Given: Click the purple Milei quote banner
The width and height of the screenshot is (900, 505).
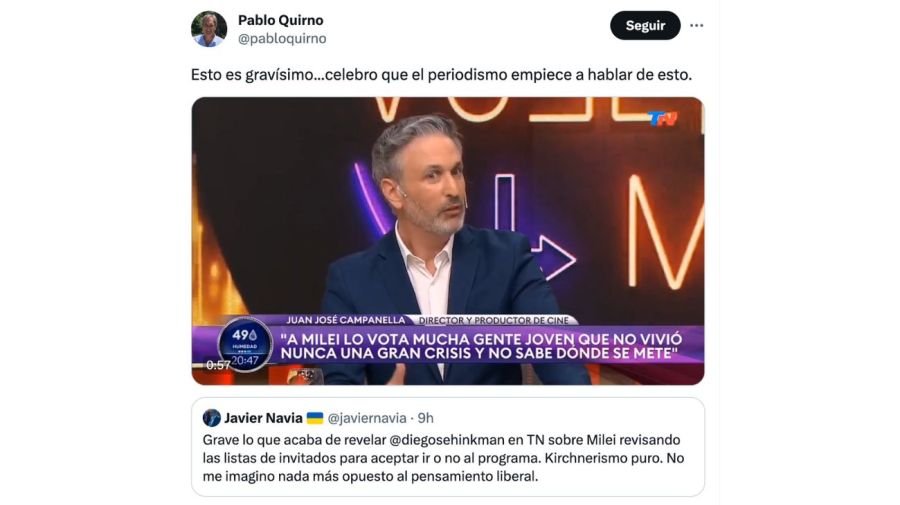Looking at the screenshot, I should [x=479, y=346].
